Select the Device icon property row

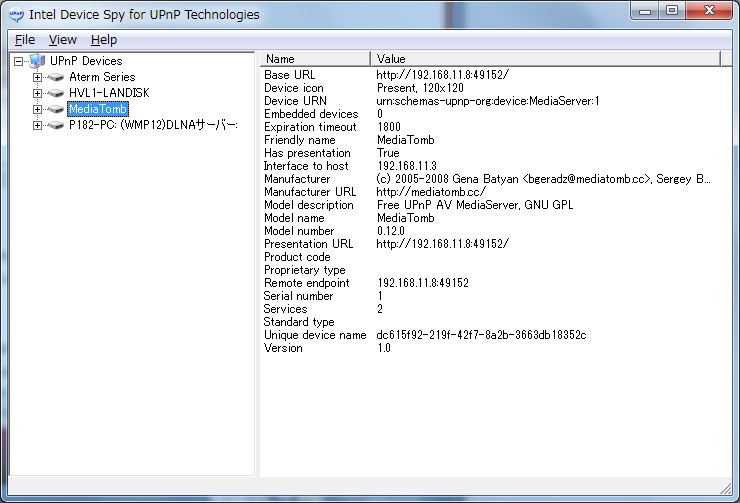(491, 88)
